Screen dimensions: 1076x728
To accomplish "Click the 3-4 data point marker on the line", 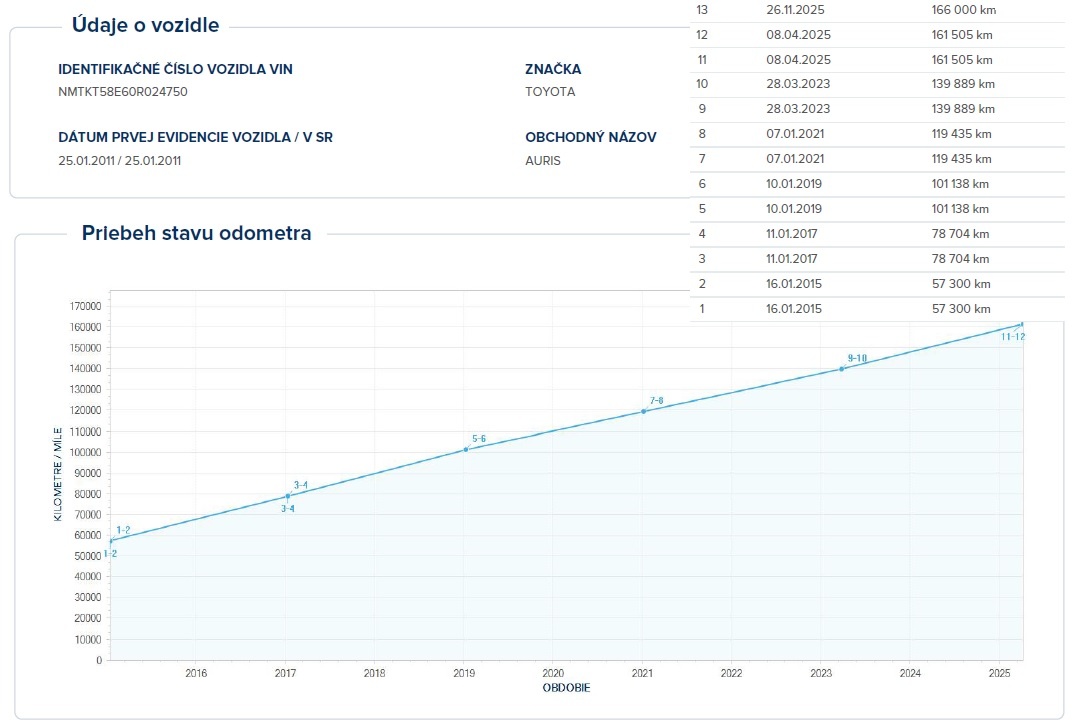I will [x=288, y=496].
